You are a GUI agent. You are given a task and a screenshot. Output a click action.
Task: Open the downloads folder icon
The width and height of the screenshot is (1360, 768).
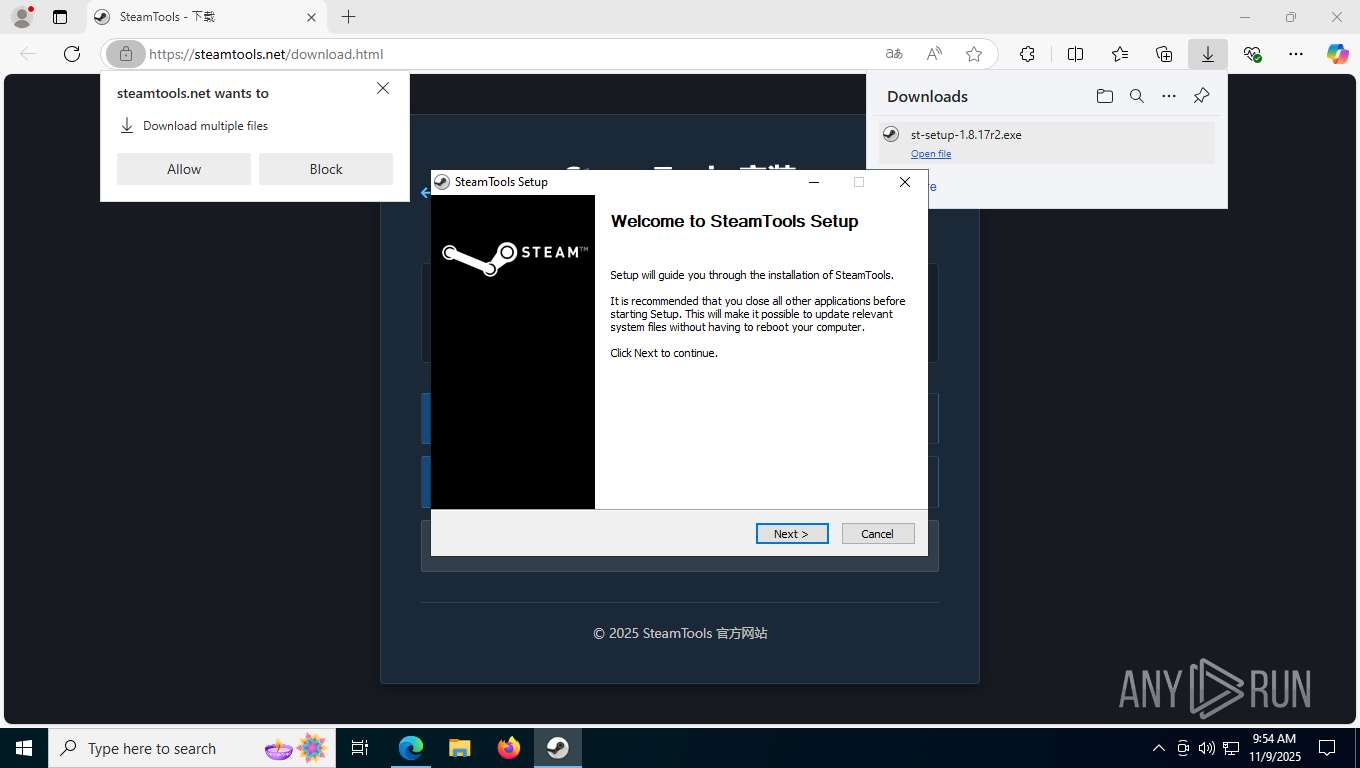[x=1104, y=96]
